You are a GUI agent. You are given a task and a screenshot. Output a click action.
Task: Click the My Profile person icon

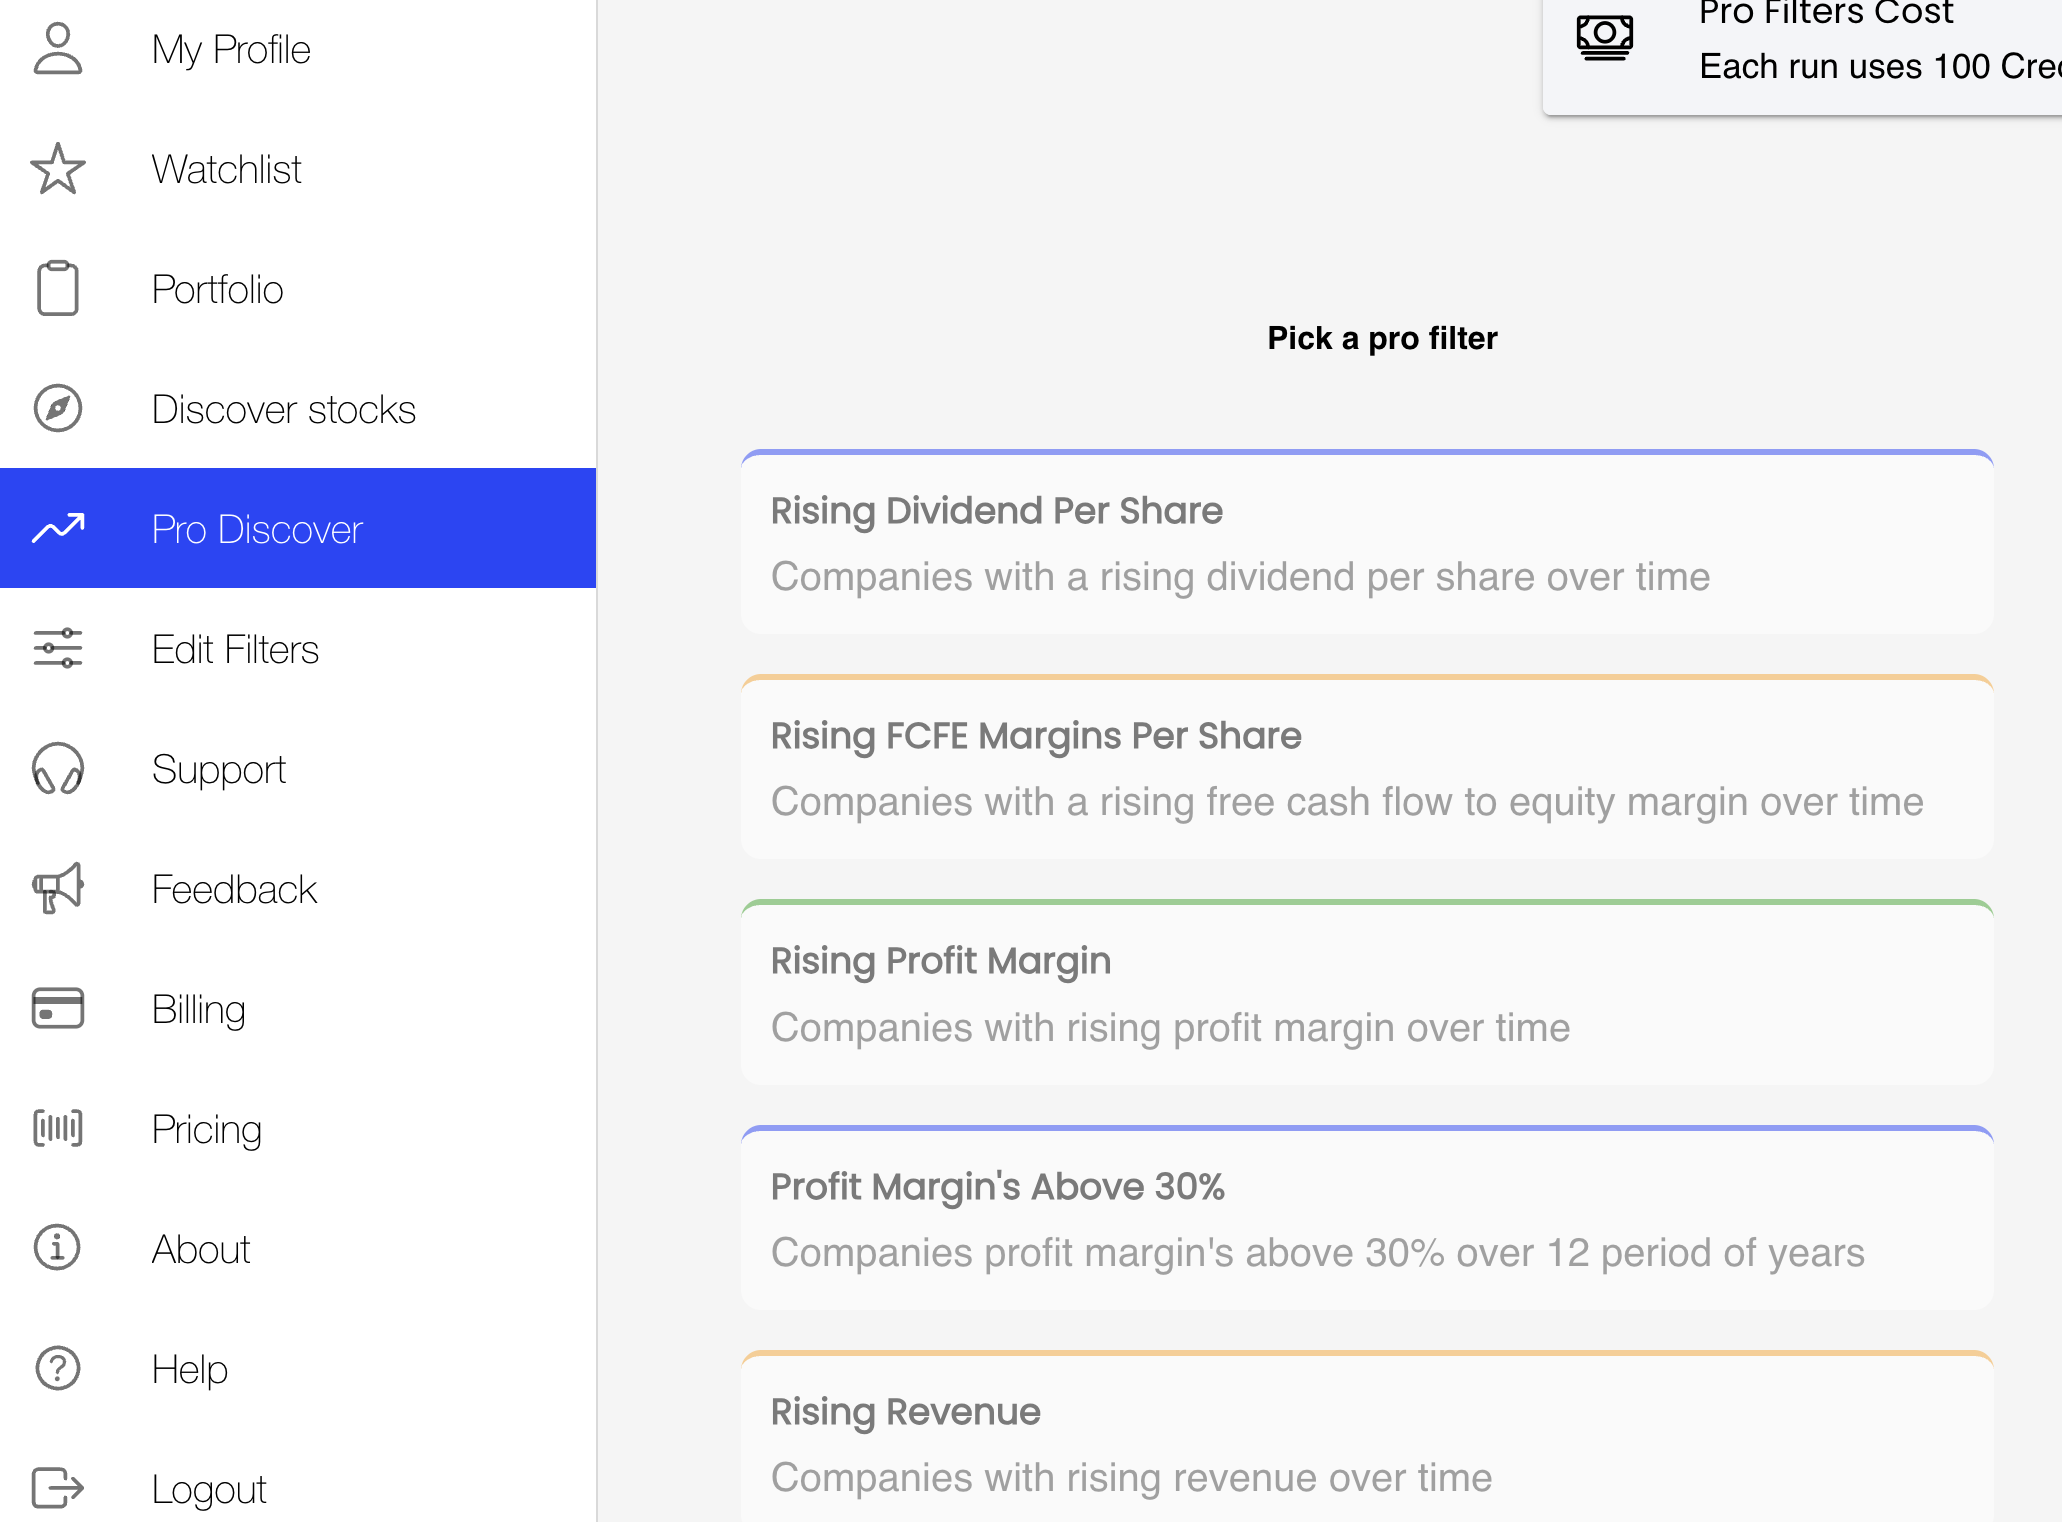57,49
